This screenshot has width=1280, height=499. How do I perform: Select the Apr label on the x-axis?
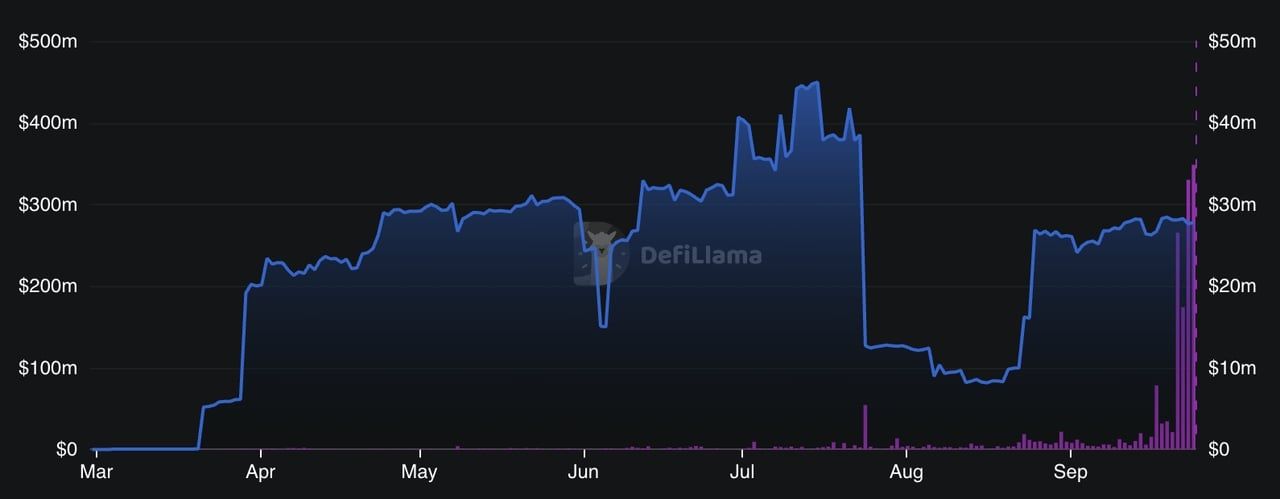[x=261, y=469]
